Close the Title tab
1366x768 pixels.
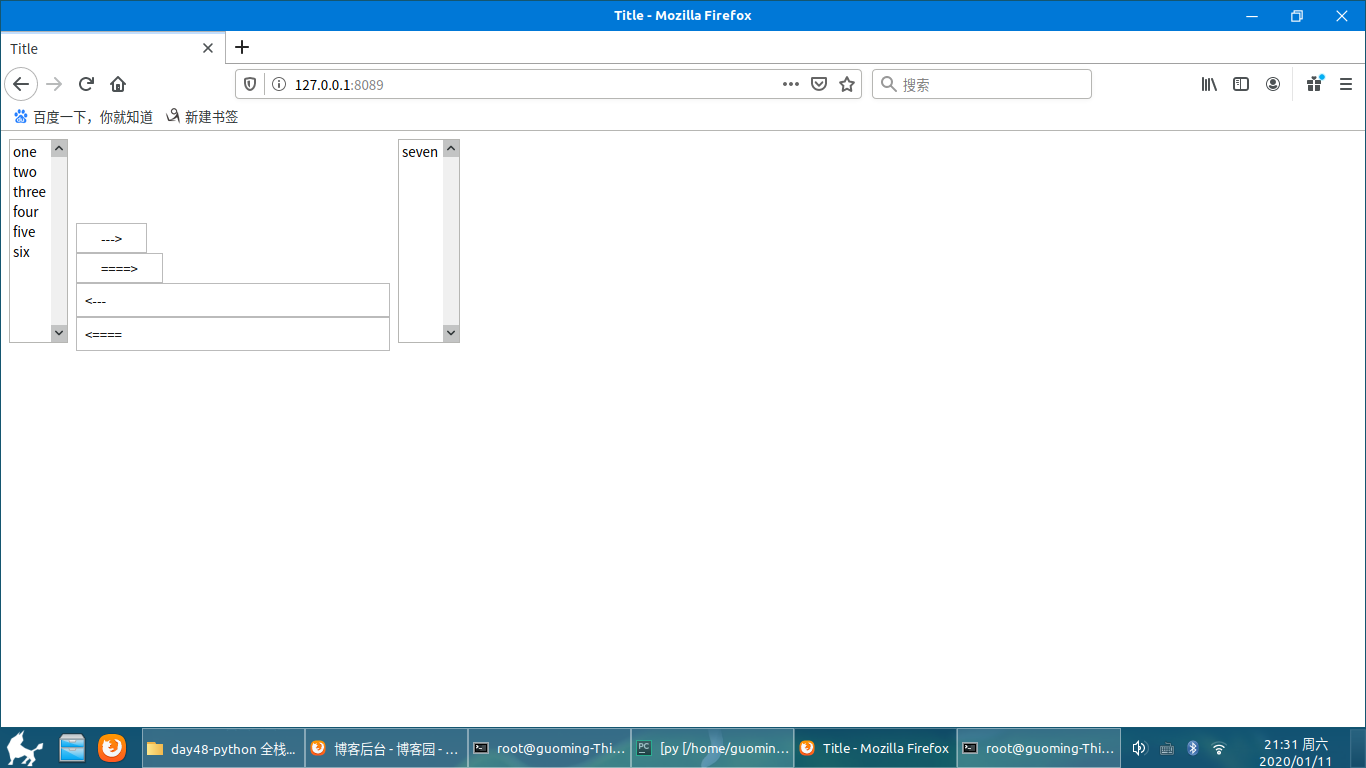(208, 48)
